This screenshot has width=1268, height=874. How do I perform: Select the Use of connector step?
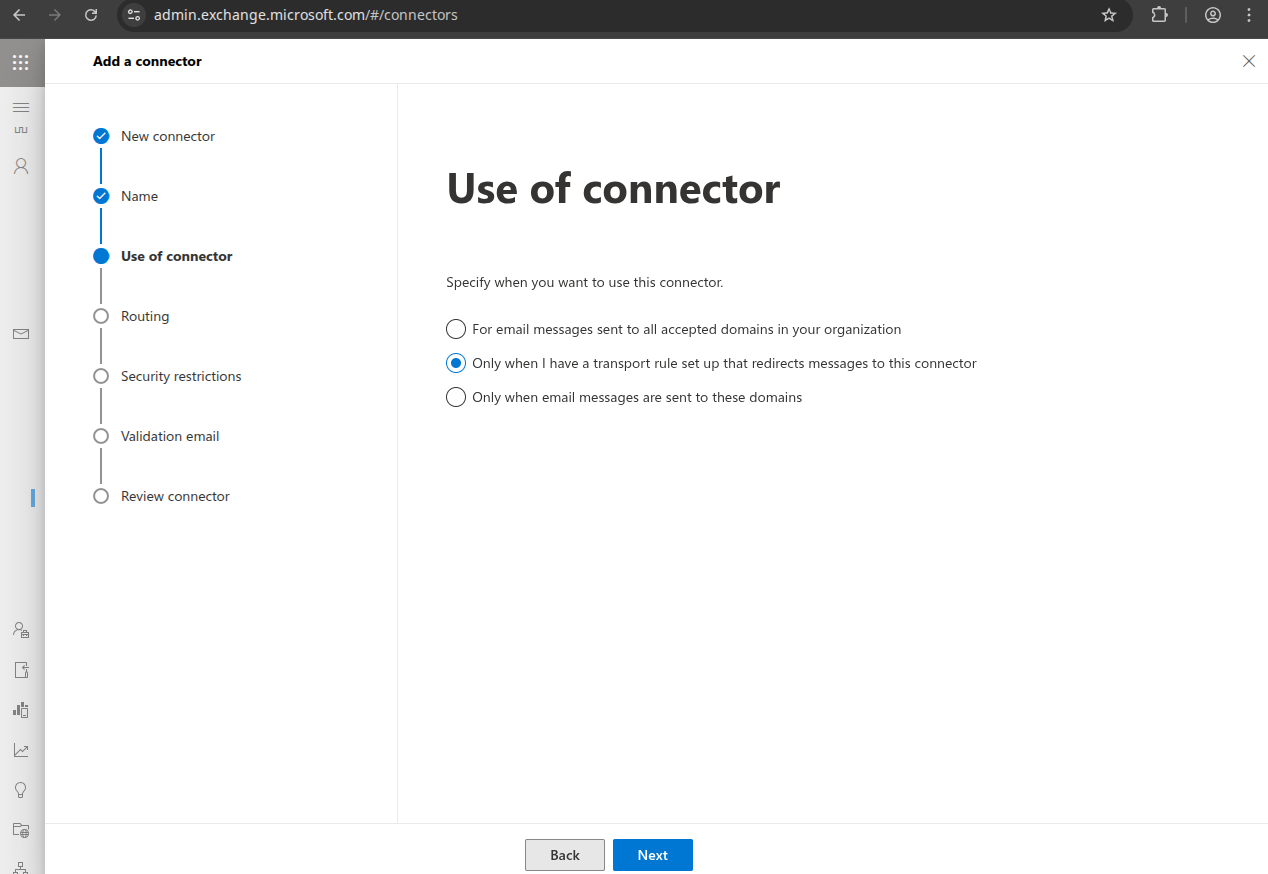(x=163, y=256)
